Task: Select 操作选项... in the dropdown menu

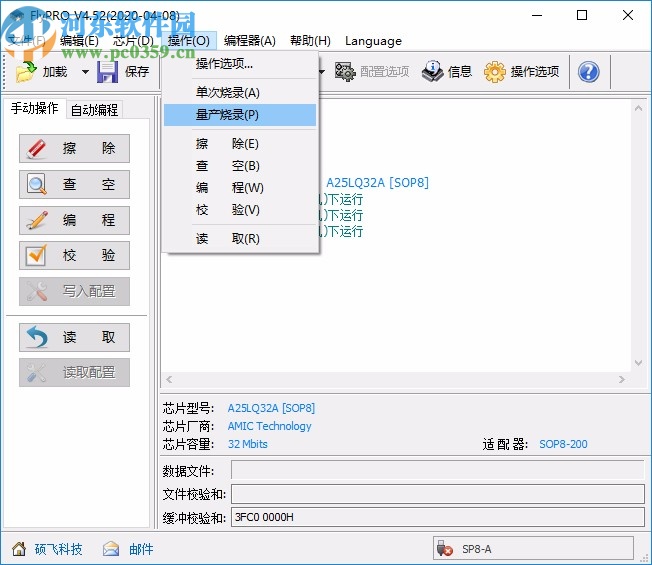Action: [240, 64]
